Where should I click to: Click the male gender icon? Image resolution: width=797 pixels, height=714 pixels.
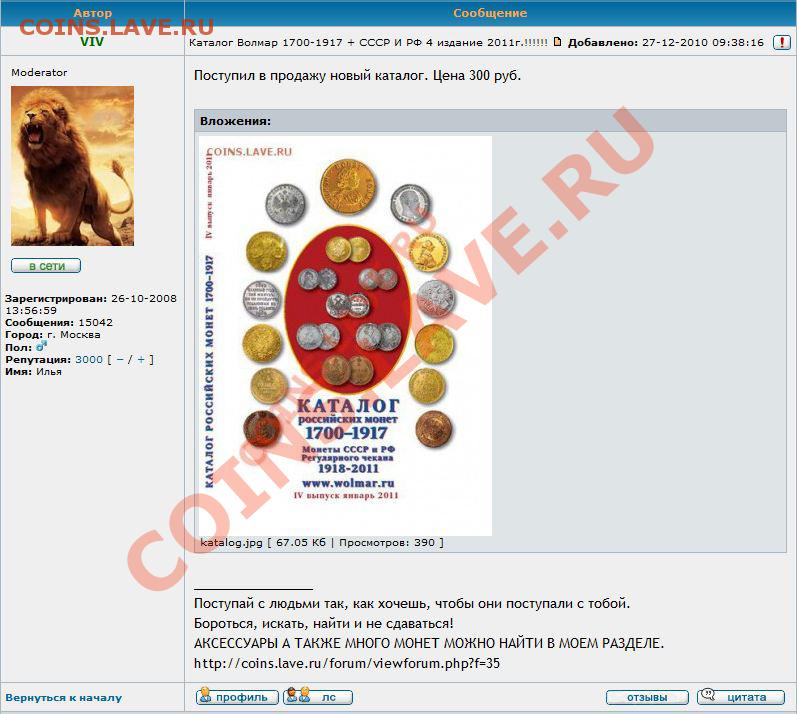[41, 347]
